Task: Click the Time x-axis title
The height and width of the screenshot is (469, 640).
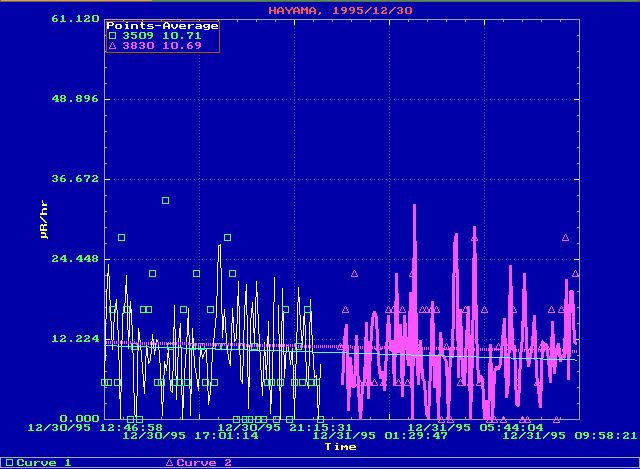Action: click(340, 446)
